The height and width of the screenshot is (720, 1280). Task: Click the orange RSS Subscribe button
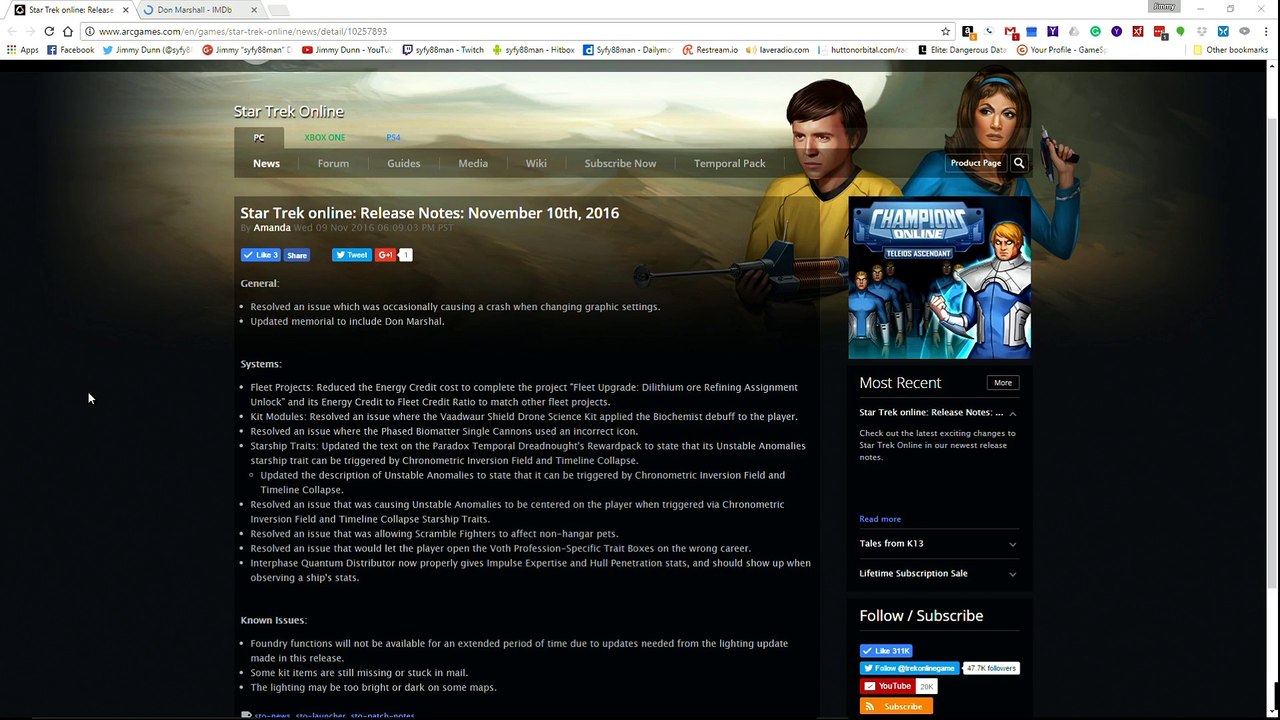tap(896, 706)
